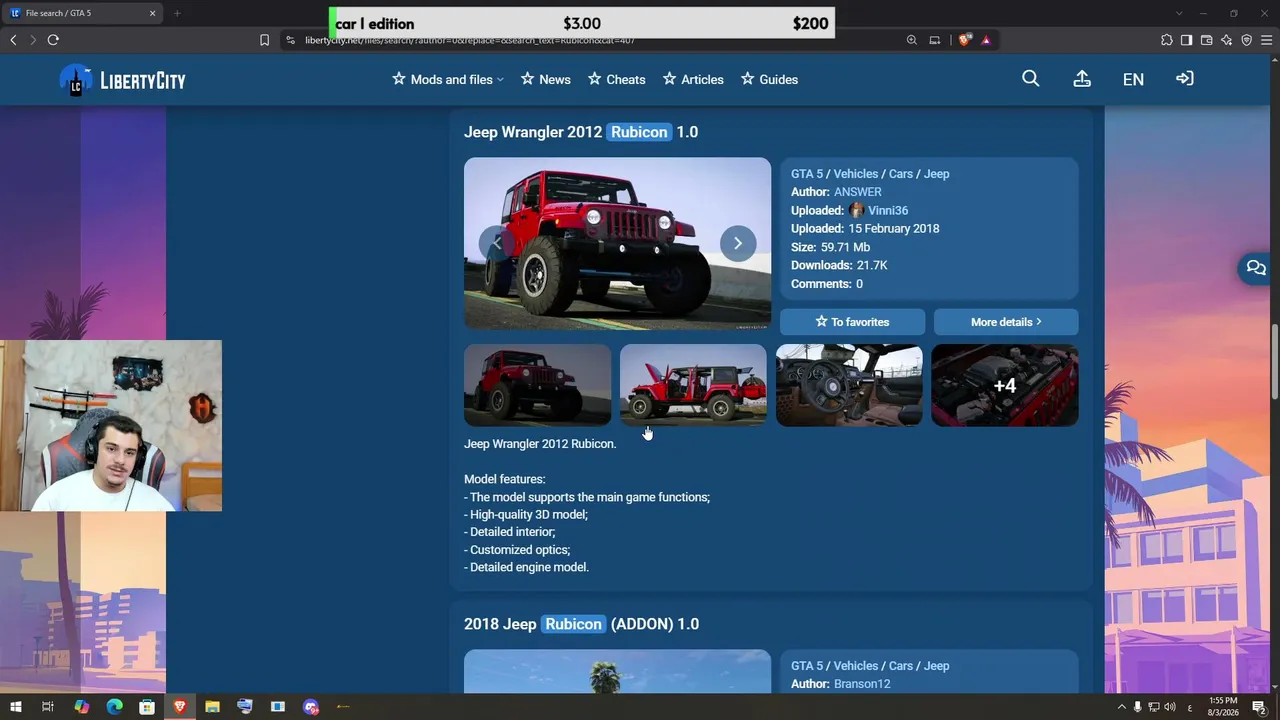The image size is (1280, 720).
Task: Bookmark this page with the bookmark icon
Action: 264,40
